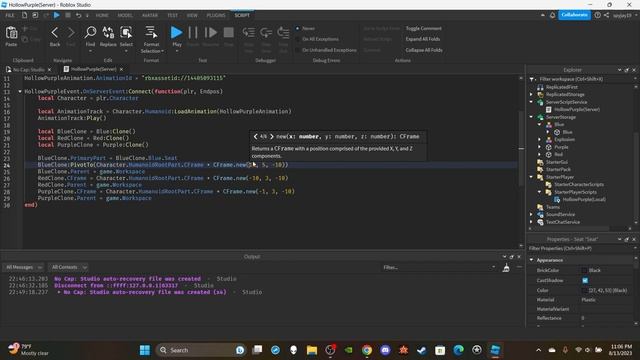Click the Step Out debugger icon
Viewport: 640px width, 360px height.
point(283,33)
